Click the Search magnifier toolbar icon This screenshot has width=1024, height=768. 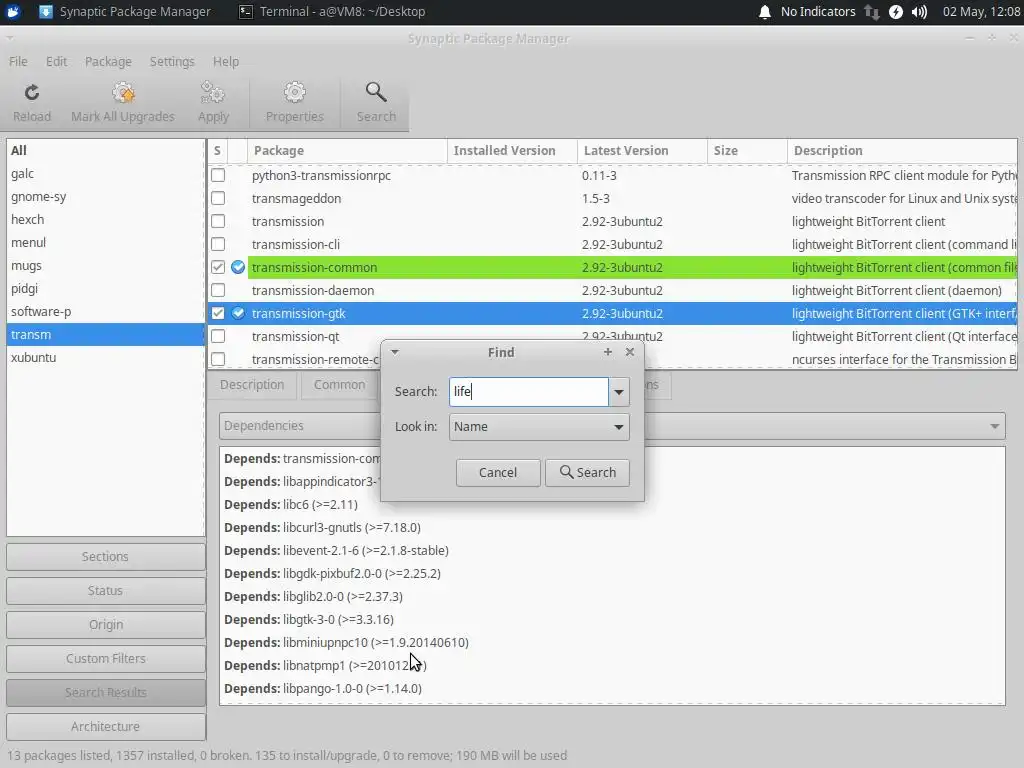[x=376, y=93]
